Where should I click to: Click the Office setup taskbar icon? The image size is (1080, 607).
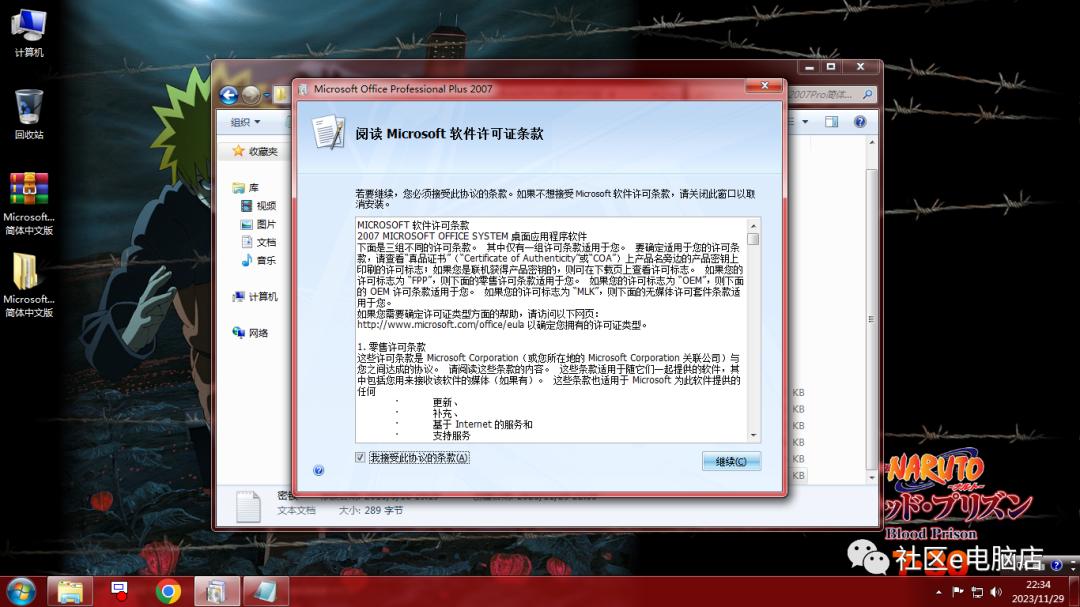(217, 592)
